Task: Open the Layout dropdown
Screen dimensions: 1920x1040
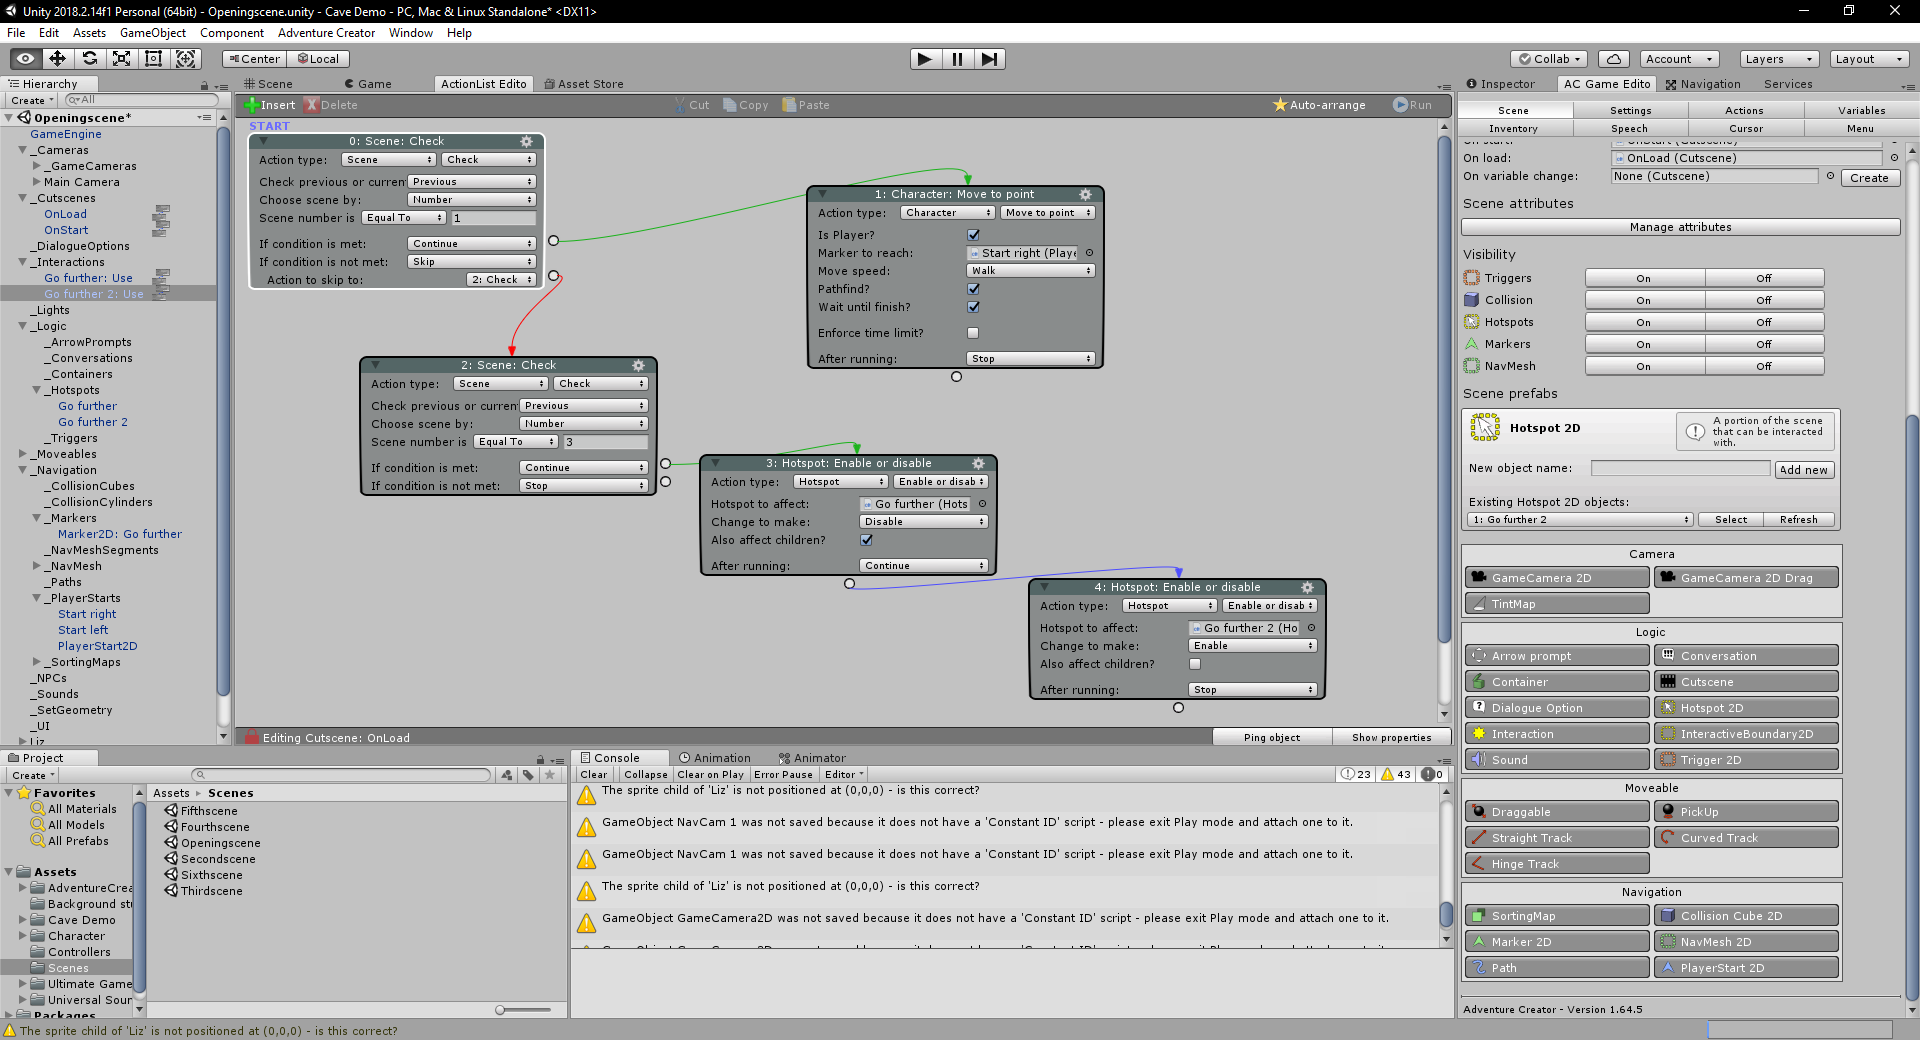Action: point(1868,59)
